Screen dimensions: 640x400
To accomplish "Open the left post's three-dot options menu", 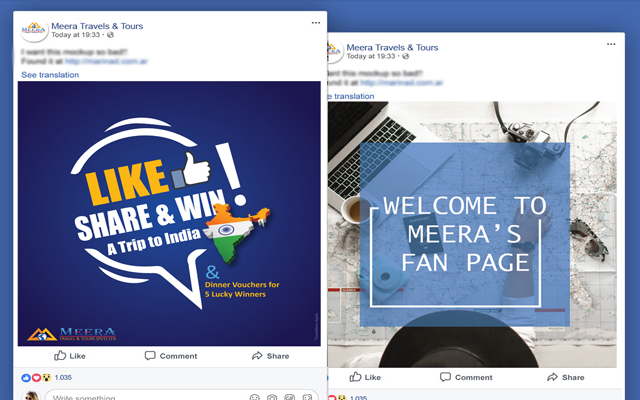I will [x=316, y=23].
